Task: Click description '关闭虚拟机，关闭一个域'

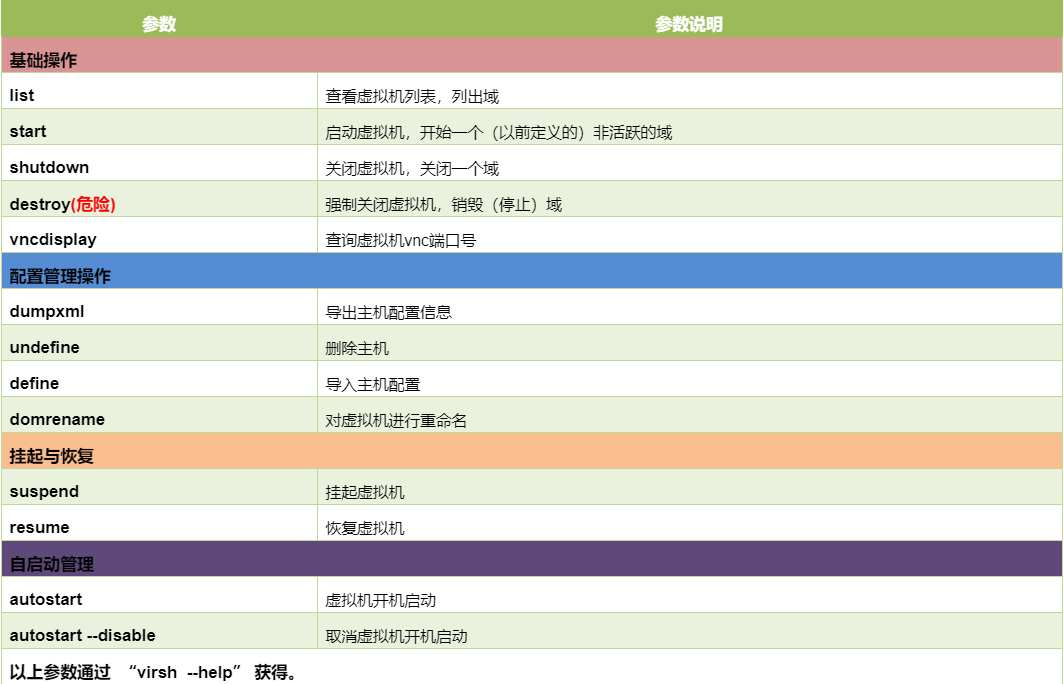Action: click(x=412, y=168)
